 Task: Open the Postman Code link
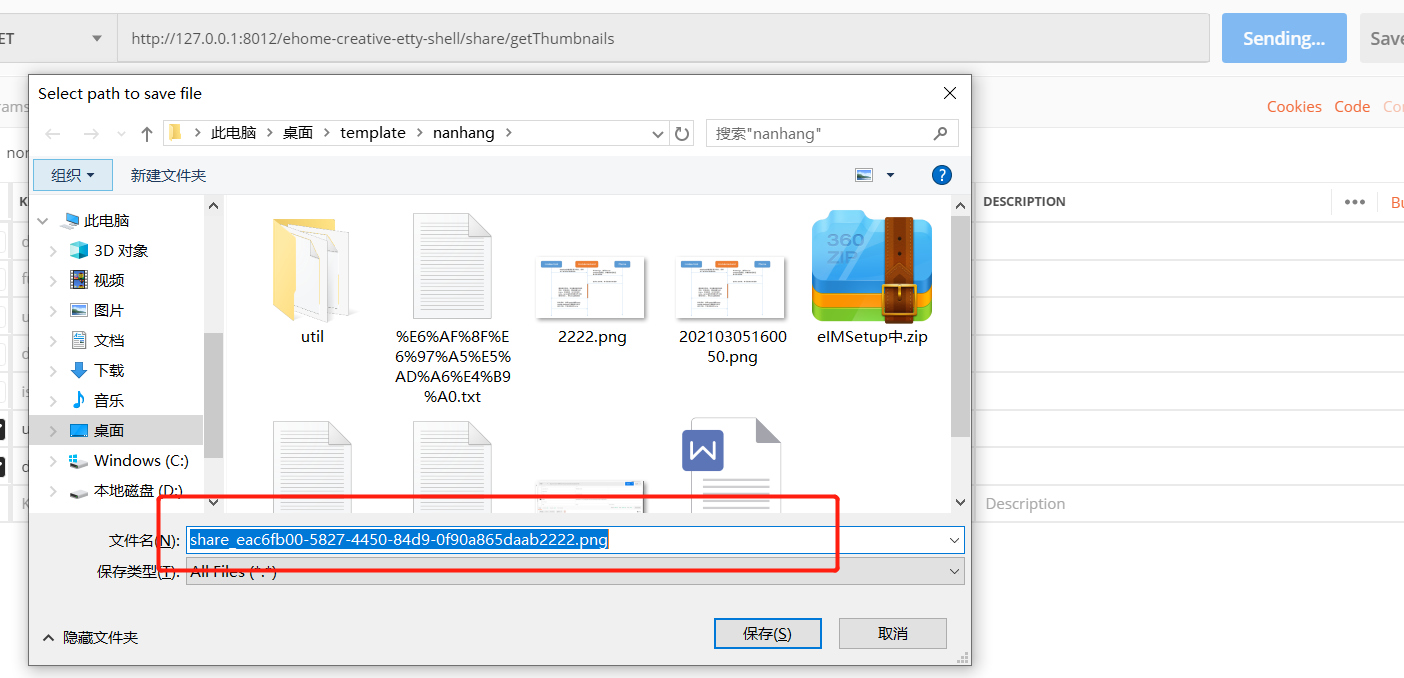pos(1352,106)
